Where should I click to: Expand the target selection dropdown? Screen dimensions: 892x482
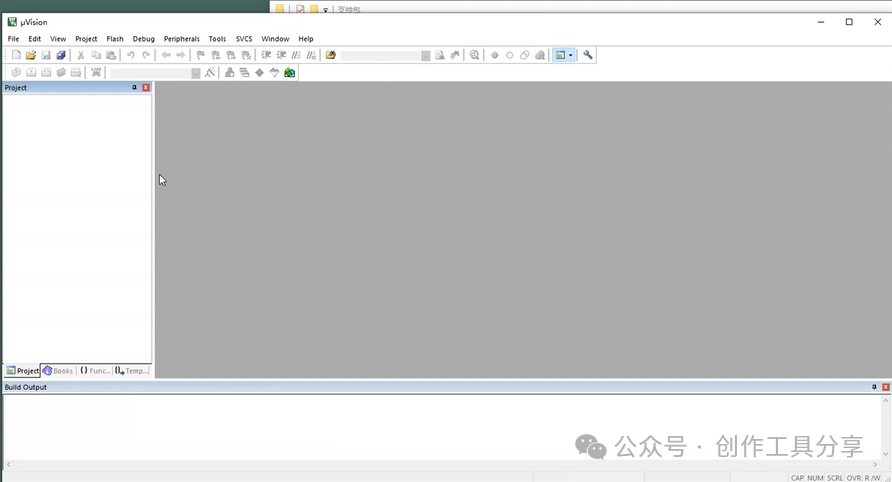pos(196,73)
